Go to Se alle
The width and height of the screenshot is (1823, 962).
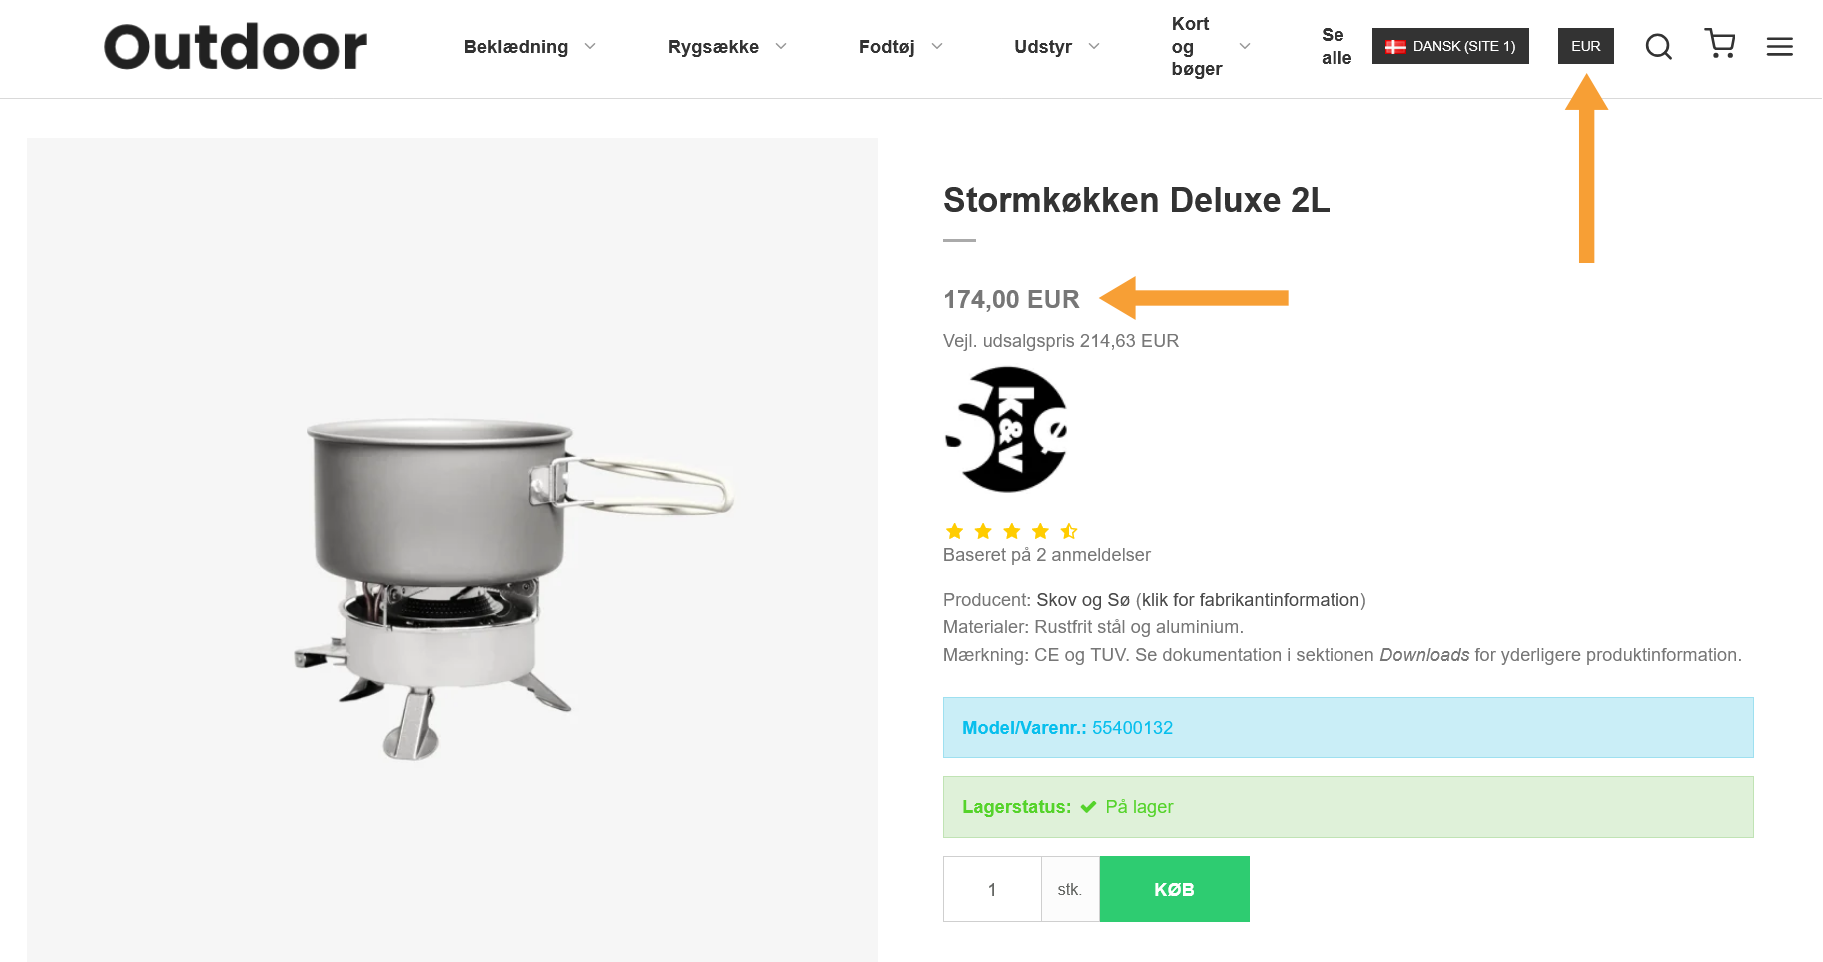1335,46
